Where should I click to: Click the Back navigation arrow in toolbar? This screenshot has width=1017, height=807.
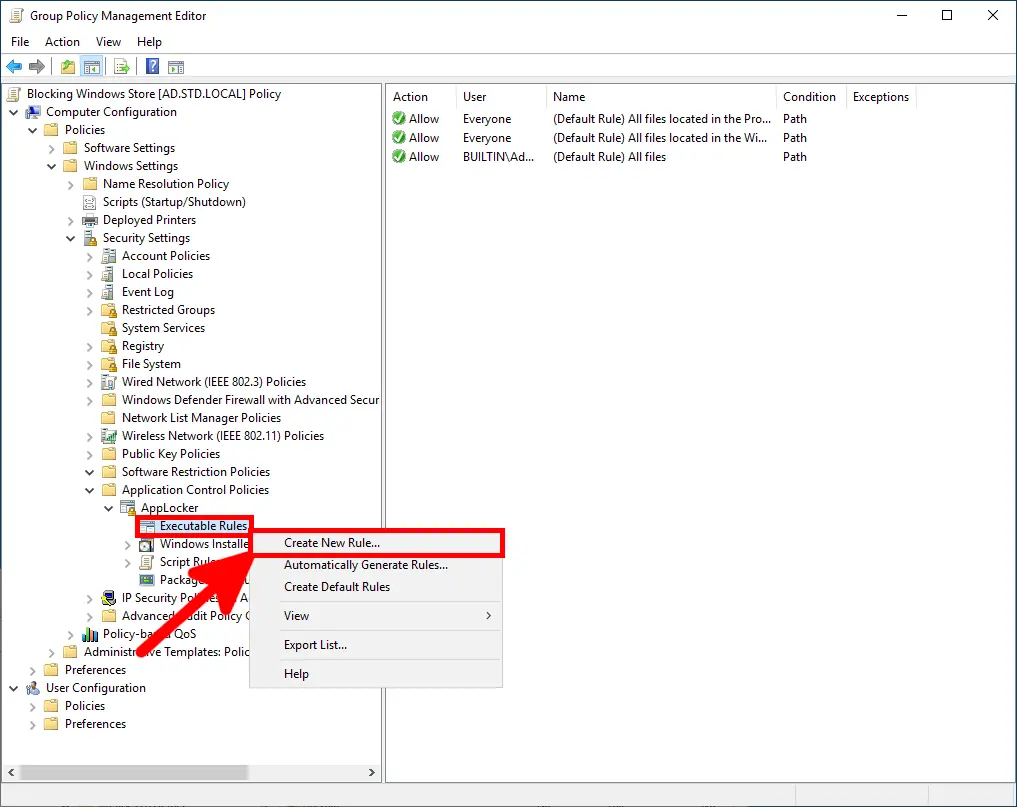coord(14,66)
